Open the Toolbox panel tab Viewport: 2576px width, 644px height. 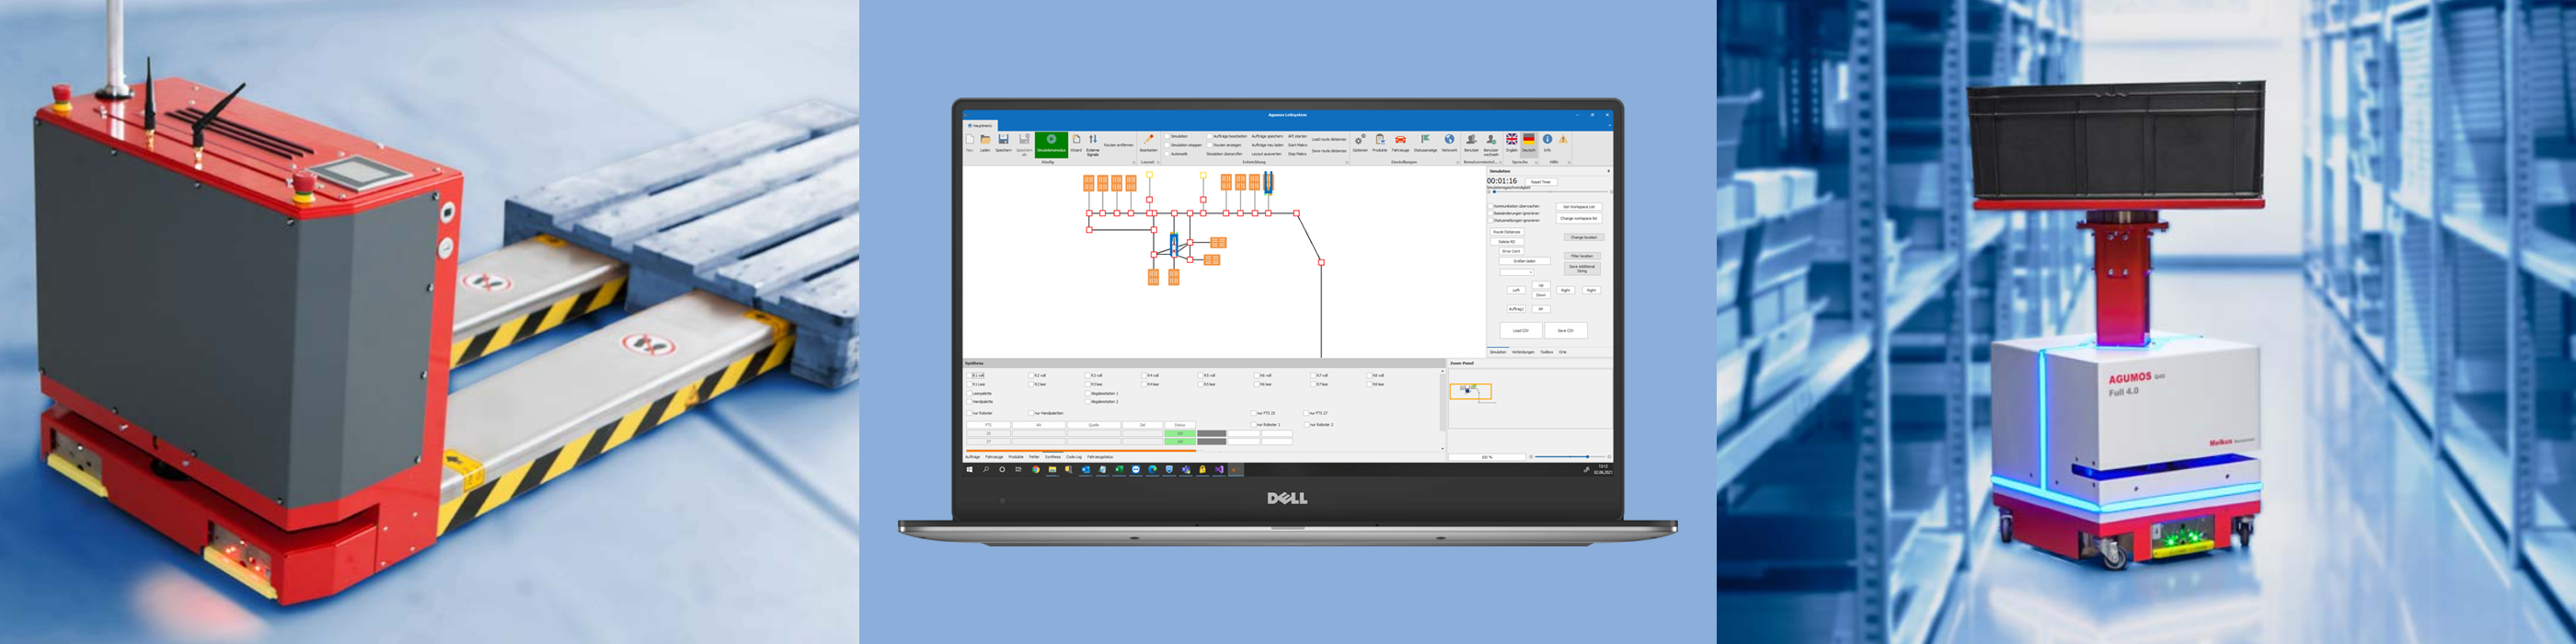pyautogui.click(x=1547, y=352)
